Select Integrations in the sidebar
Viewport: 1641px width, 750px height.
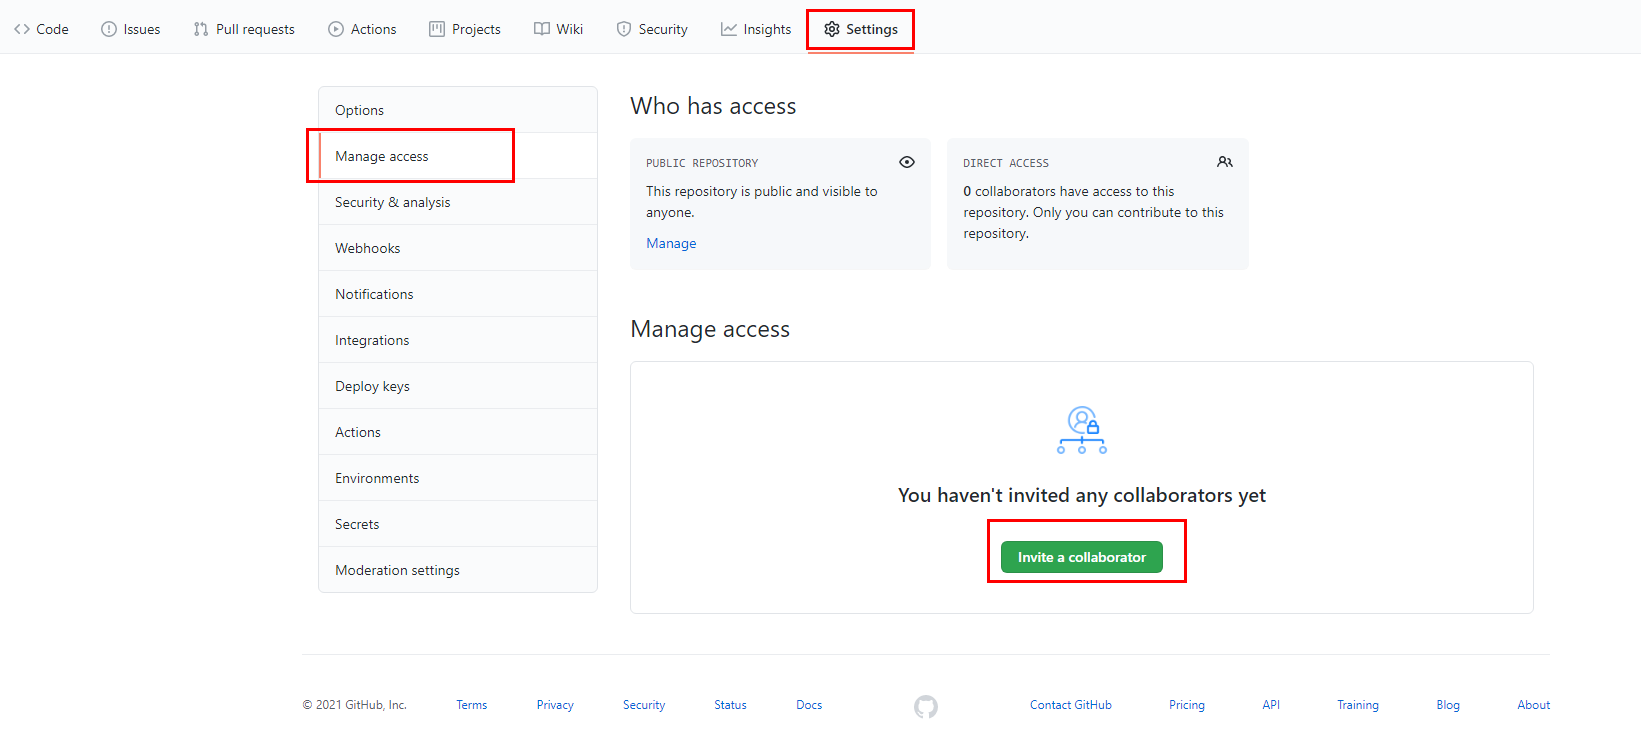(x=458, y=340)
